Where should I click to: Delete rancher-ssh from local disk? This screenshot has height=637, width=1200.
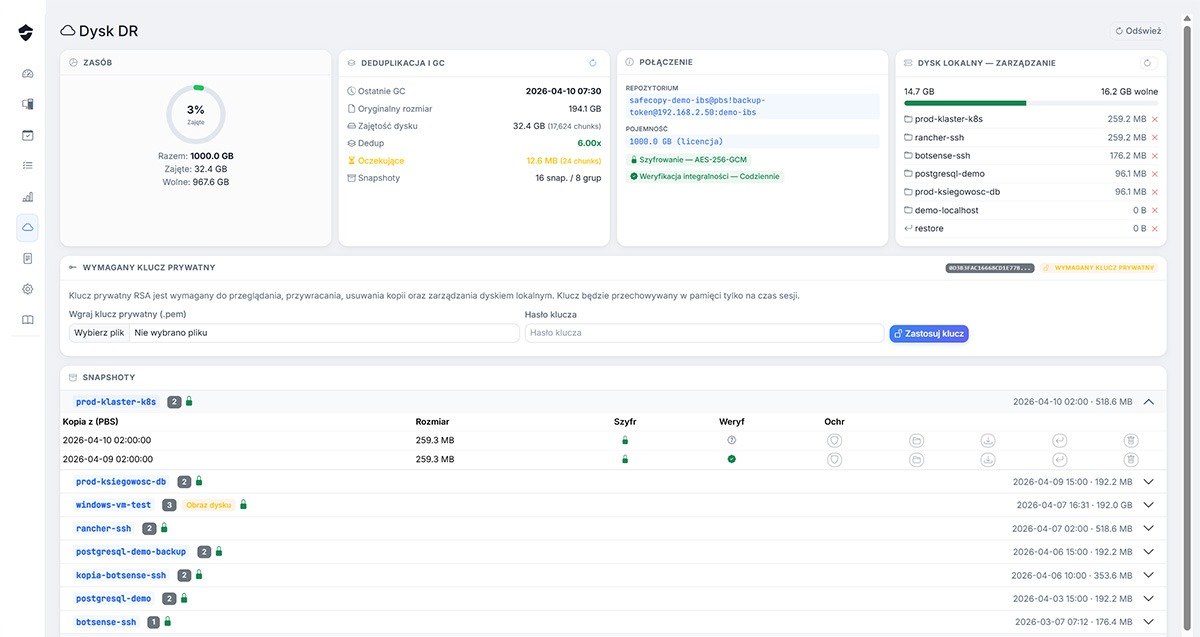(x=1155, y=138)
